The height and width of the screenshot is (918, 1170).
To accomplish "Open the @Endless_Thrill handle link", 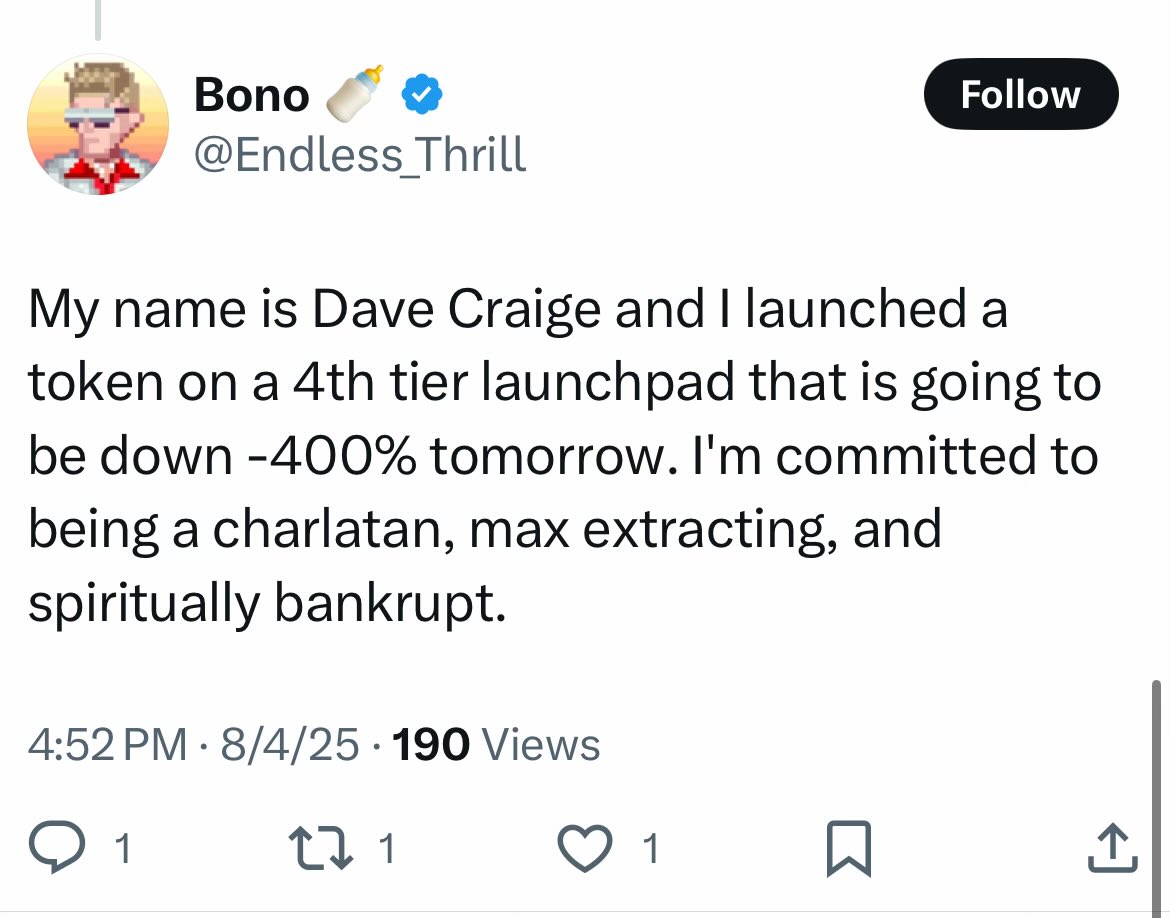I will coord(360,154).
